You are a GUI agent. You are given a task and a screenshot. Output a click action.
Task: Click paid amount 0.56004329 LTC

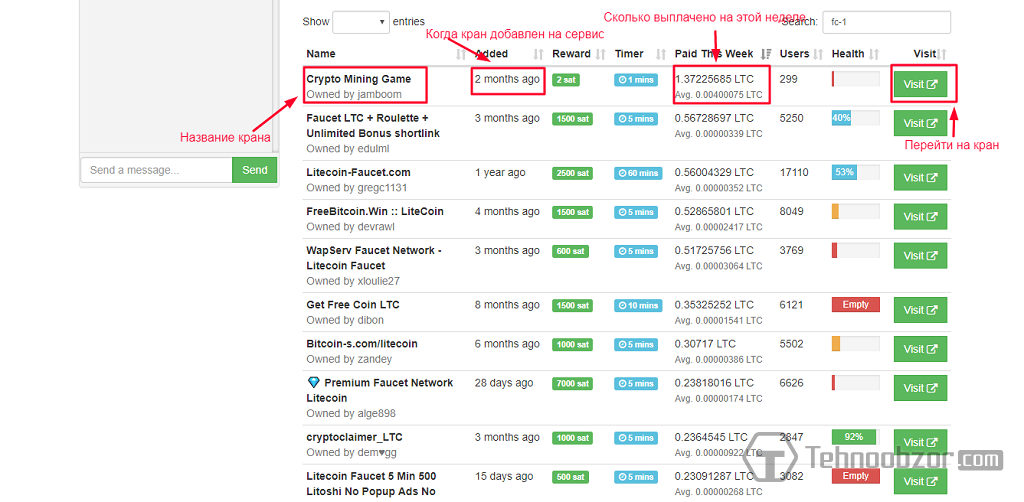(714, 172)
